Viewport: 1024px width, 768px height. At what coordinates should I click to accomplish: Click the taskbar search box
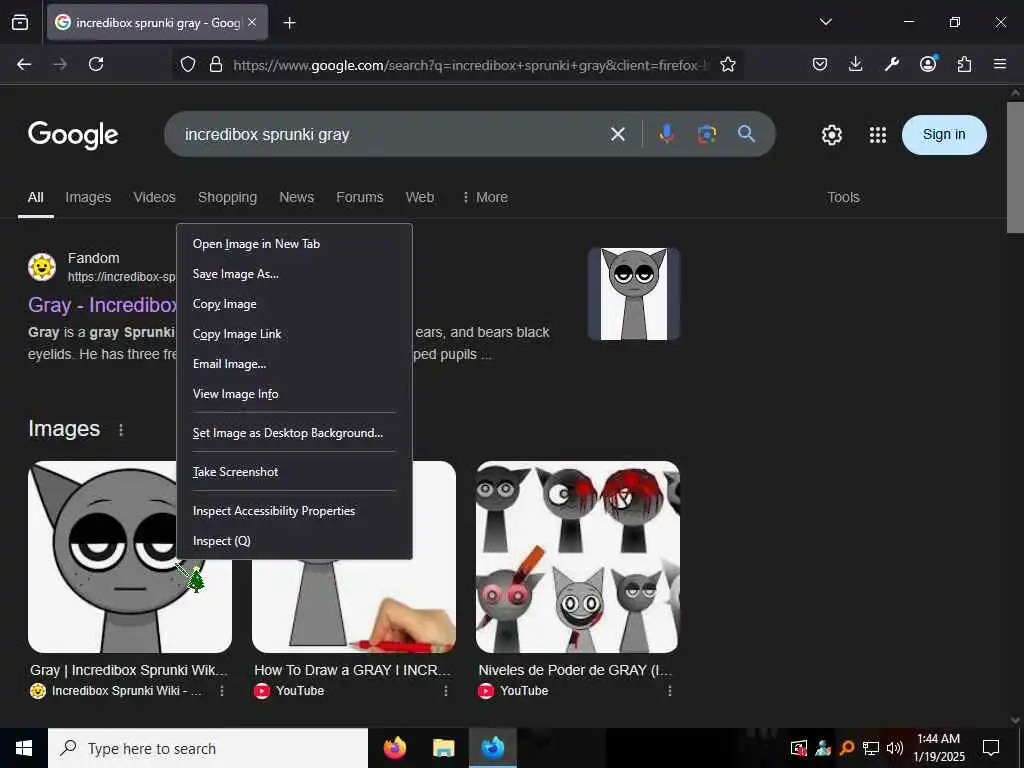[x=208, y=748]
